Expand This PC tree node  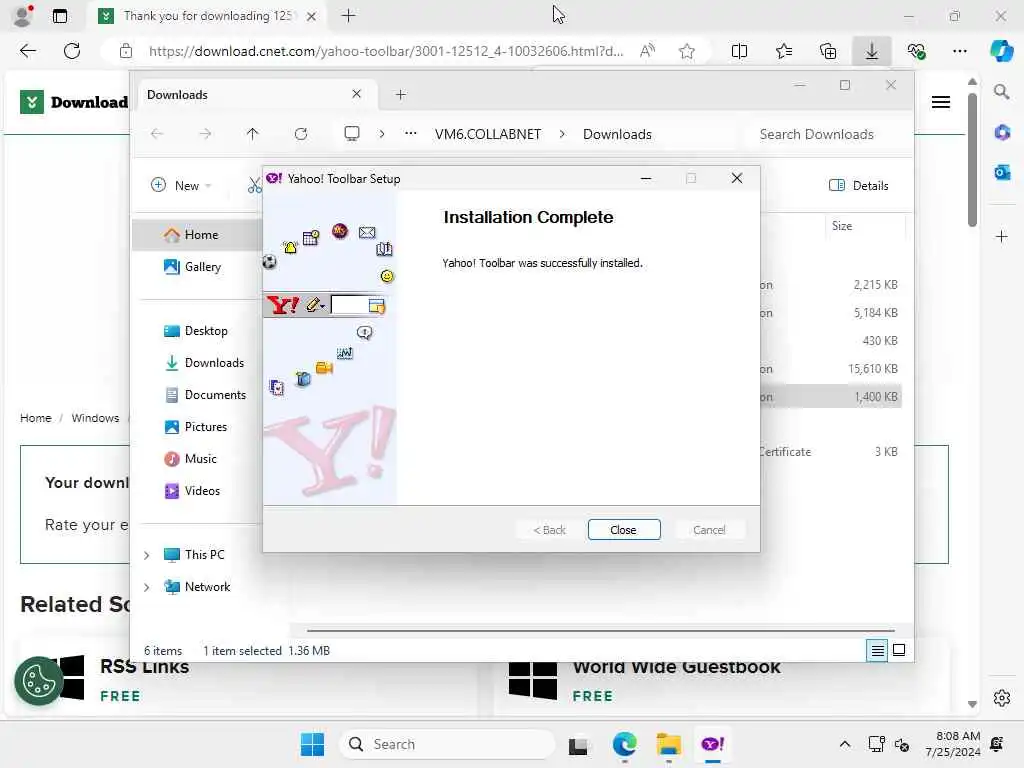click(x=147, y=555)
